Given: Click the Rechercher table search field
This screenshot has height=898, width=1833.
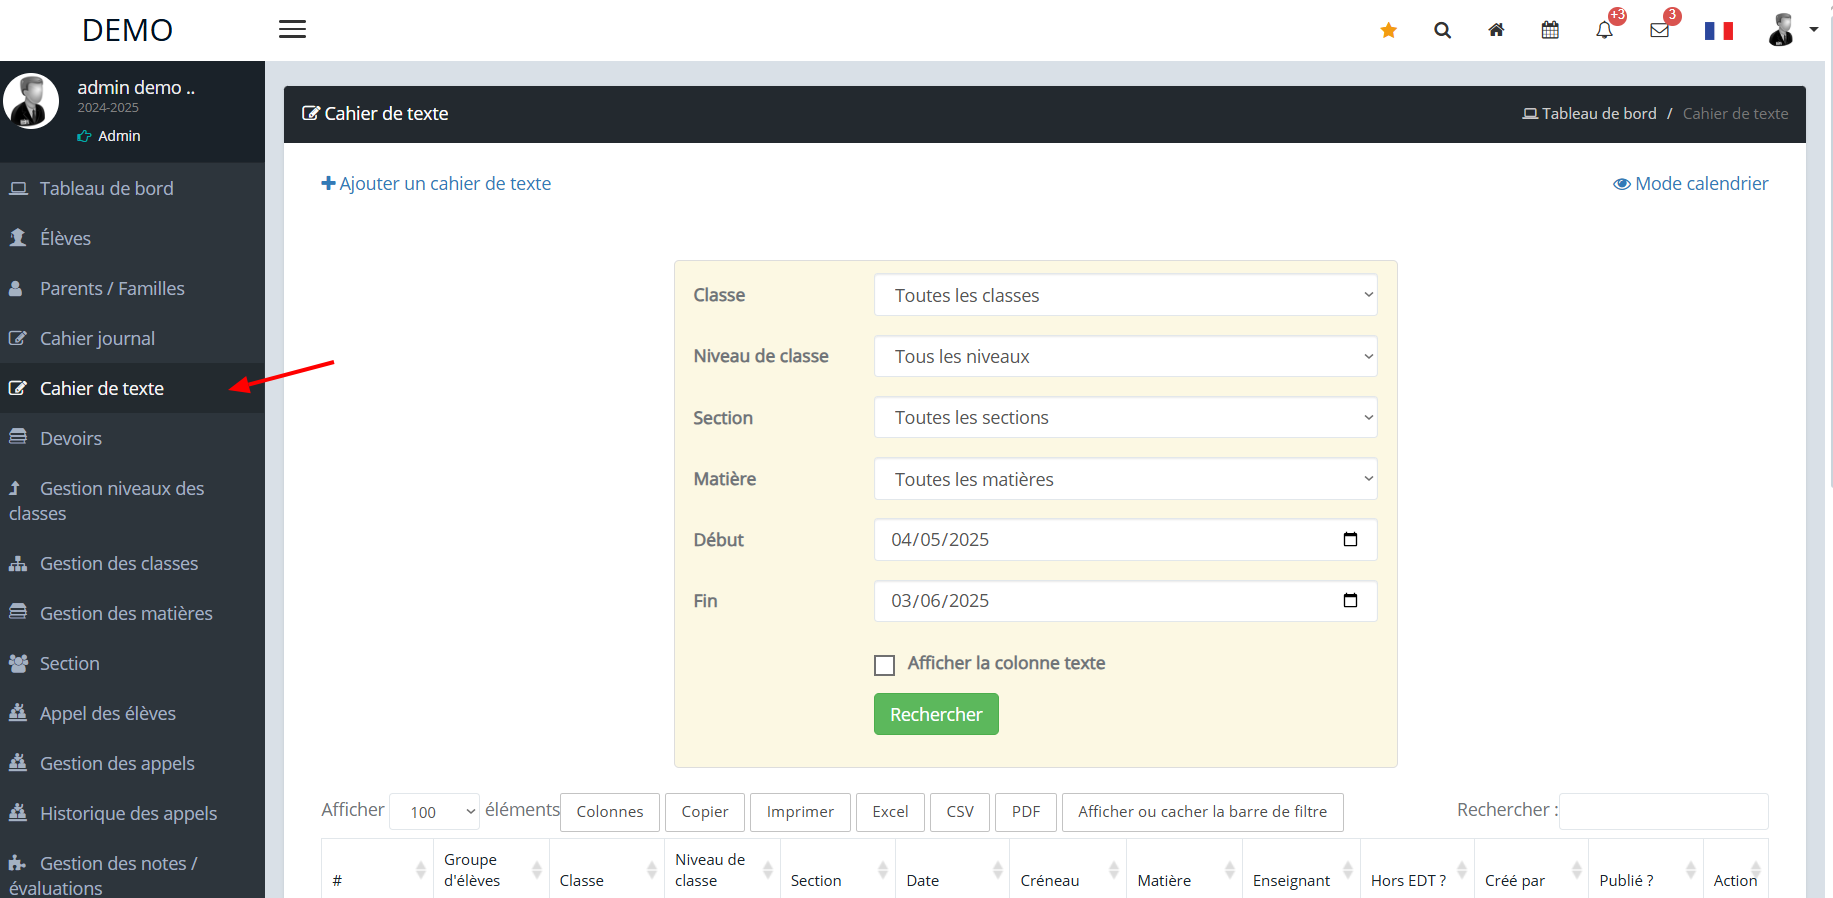Looking at the screenshot, I should [x=1664, y=811].
